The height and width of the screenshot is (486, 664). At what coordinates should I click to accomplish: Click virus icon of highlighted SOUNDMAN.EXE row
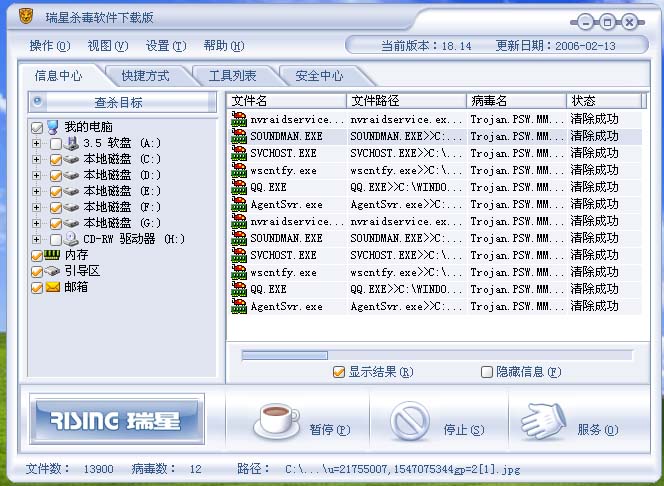tap(239, 136)
